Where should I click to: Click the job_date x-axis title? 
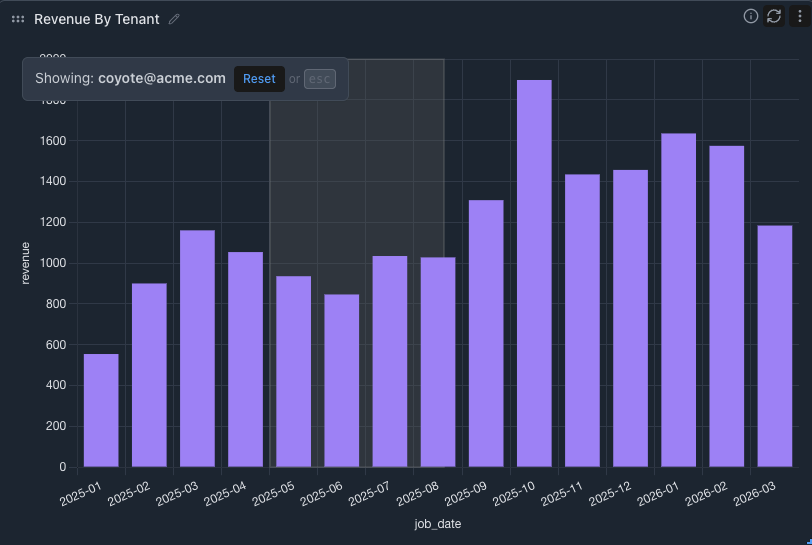tap(438, 524)
